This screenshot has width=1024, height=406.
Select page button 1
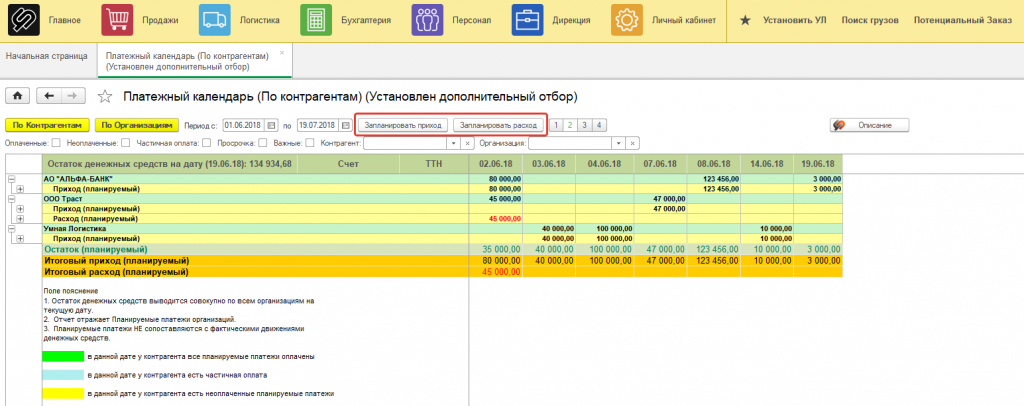pos(556,125)
